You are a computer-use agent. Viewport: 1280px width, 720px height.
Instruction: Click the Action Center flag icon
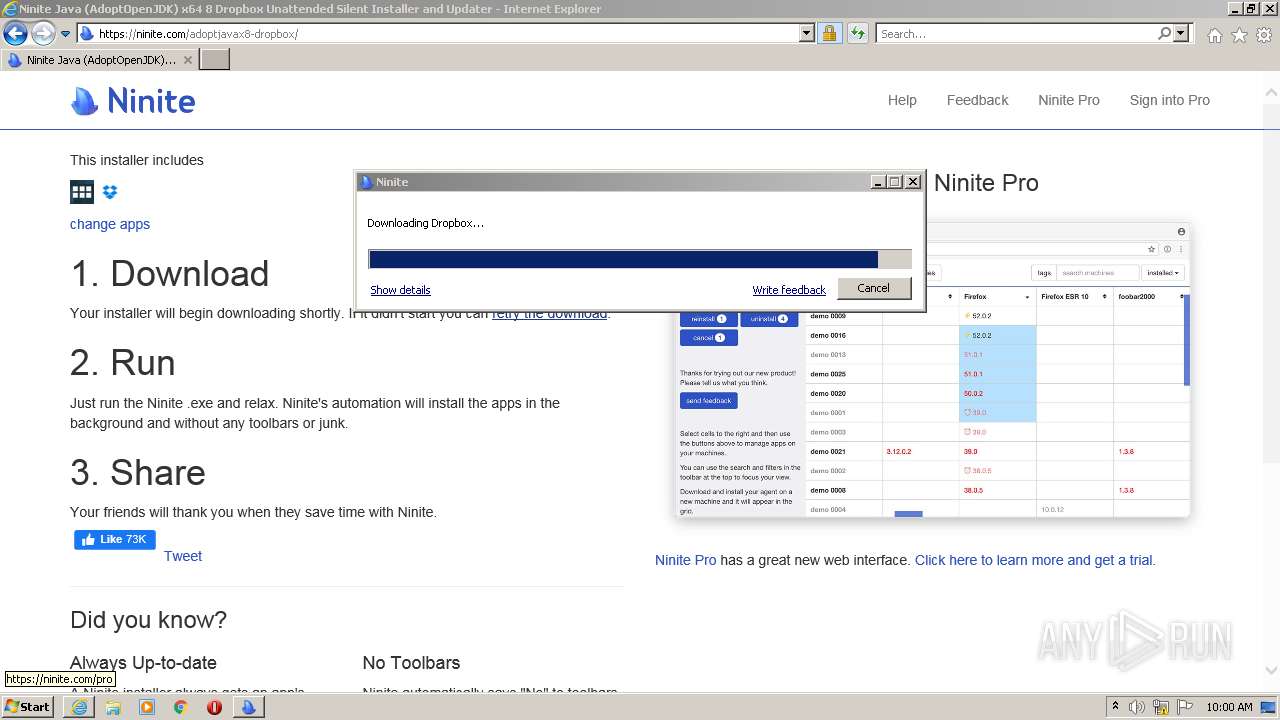(1185, 707)
